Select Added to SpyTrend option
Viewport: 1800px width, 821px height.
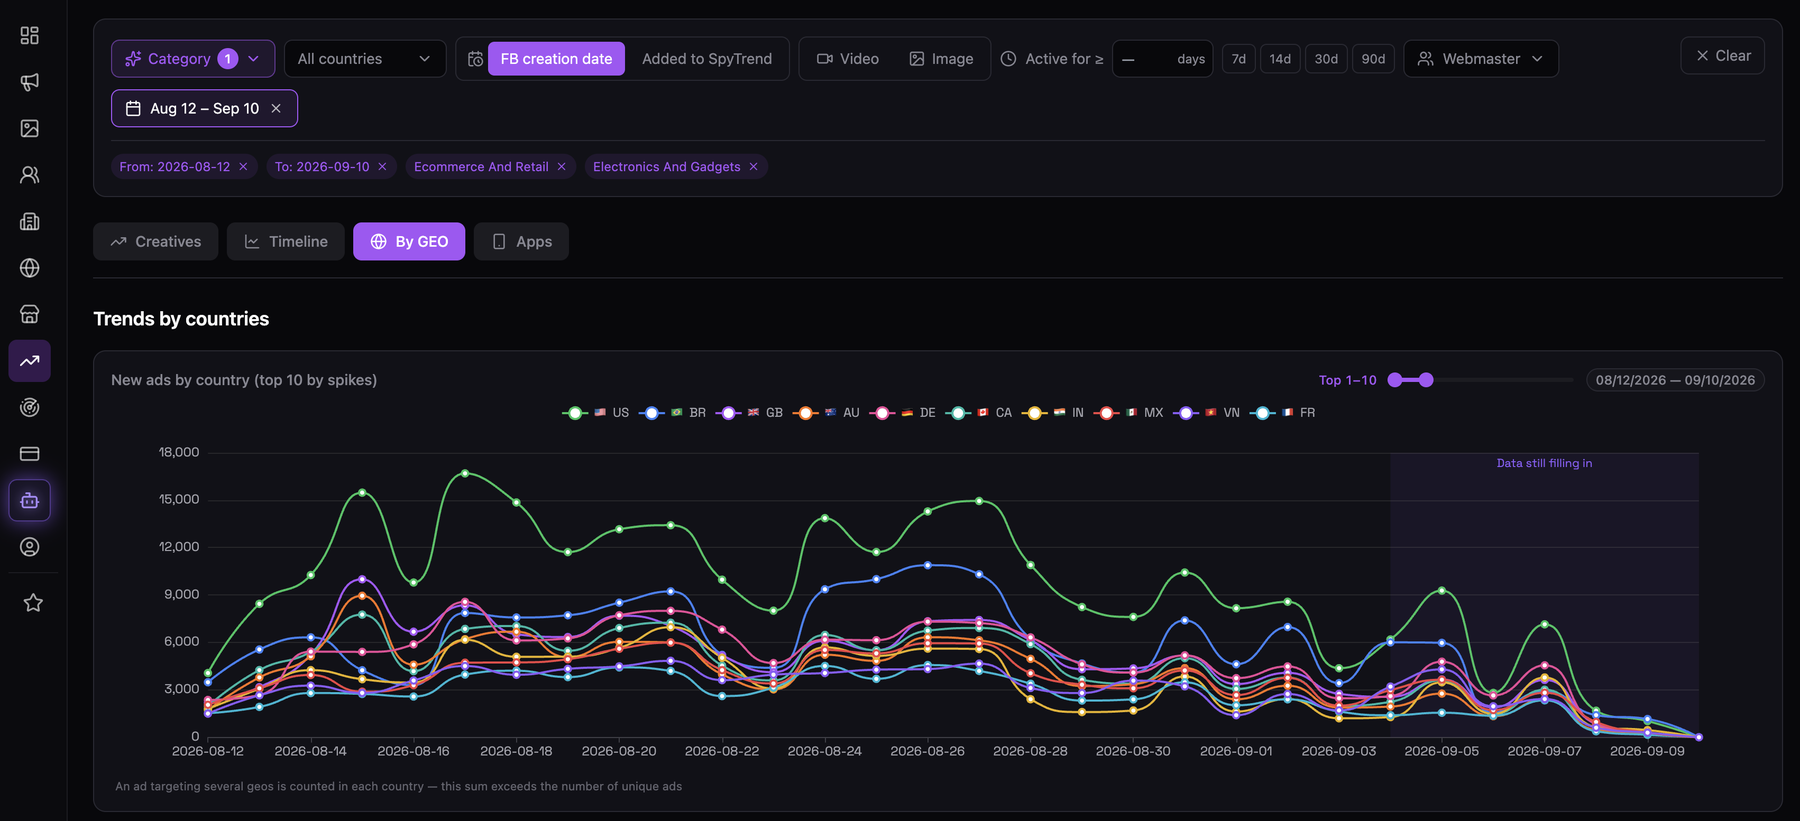(x=707, y=59)
